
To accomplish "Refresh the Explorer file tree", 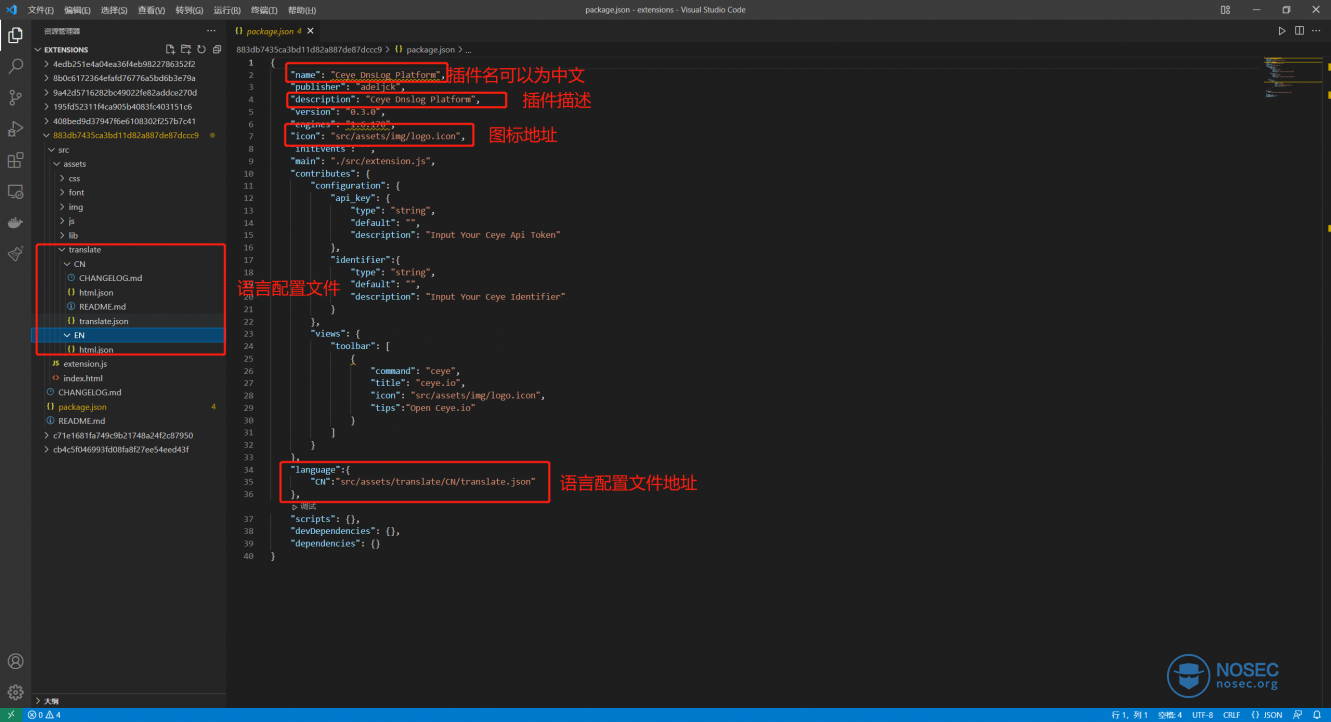I will 201,49.
